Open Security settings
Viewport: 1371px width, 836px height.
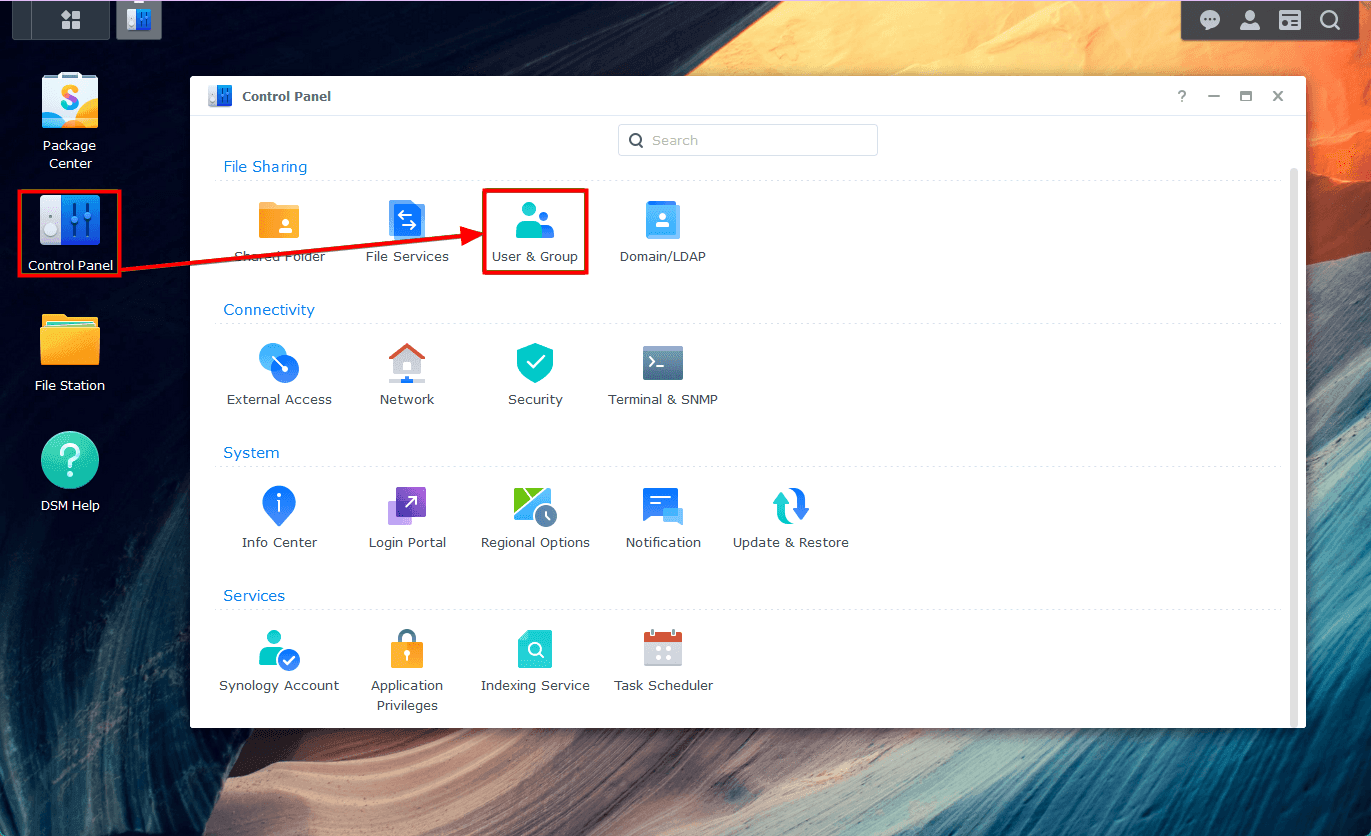535,374
